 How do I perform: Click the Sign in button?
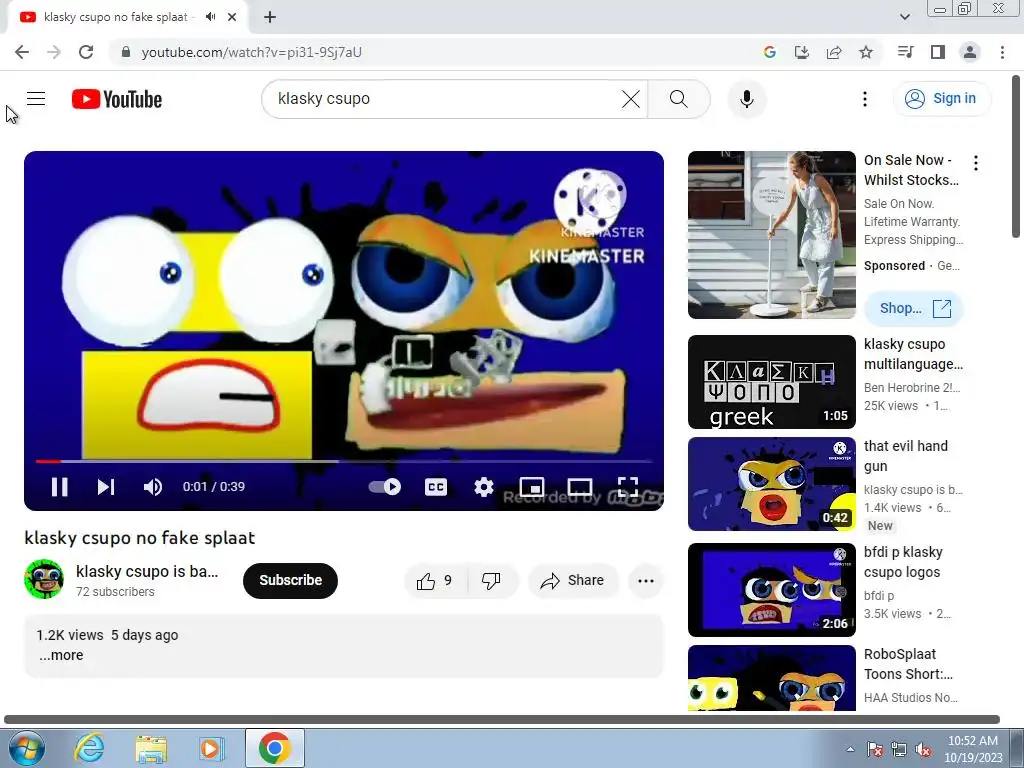[942, 99]
